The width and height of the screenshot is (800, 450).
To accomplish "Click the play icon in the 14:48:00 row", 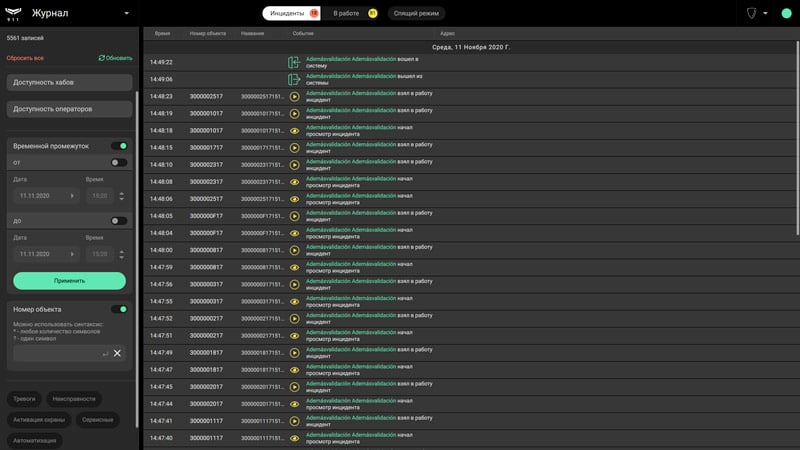I will click(x=294, y=251).
